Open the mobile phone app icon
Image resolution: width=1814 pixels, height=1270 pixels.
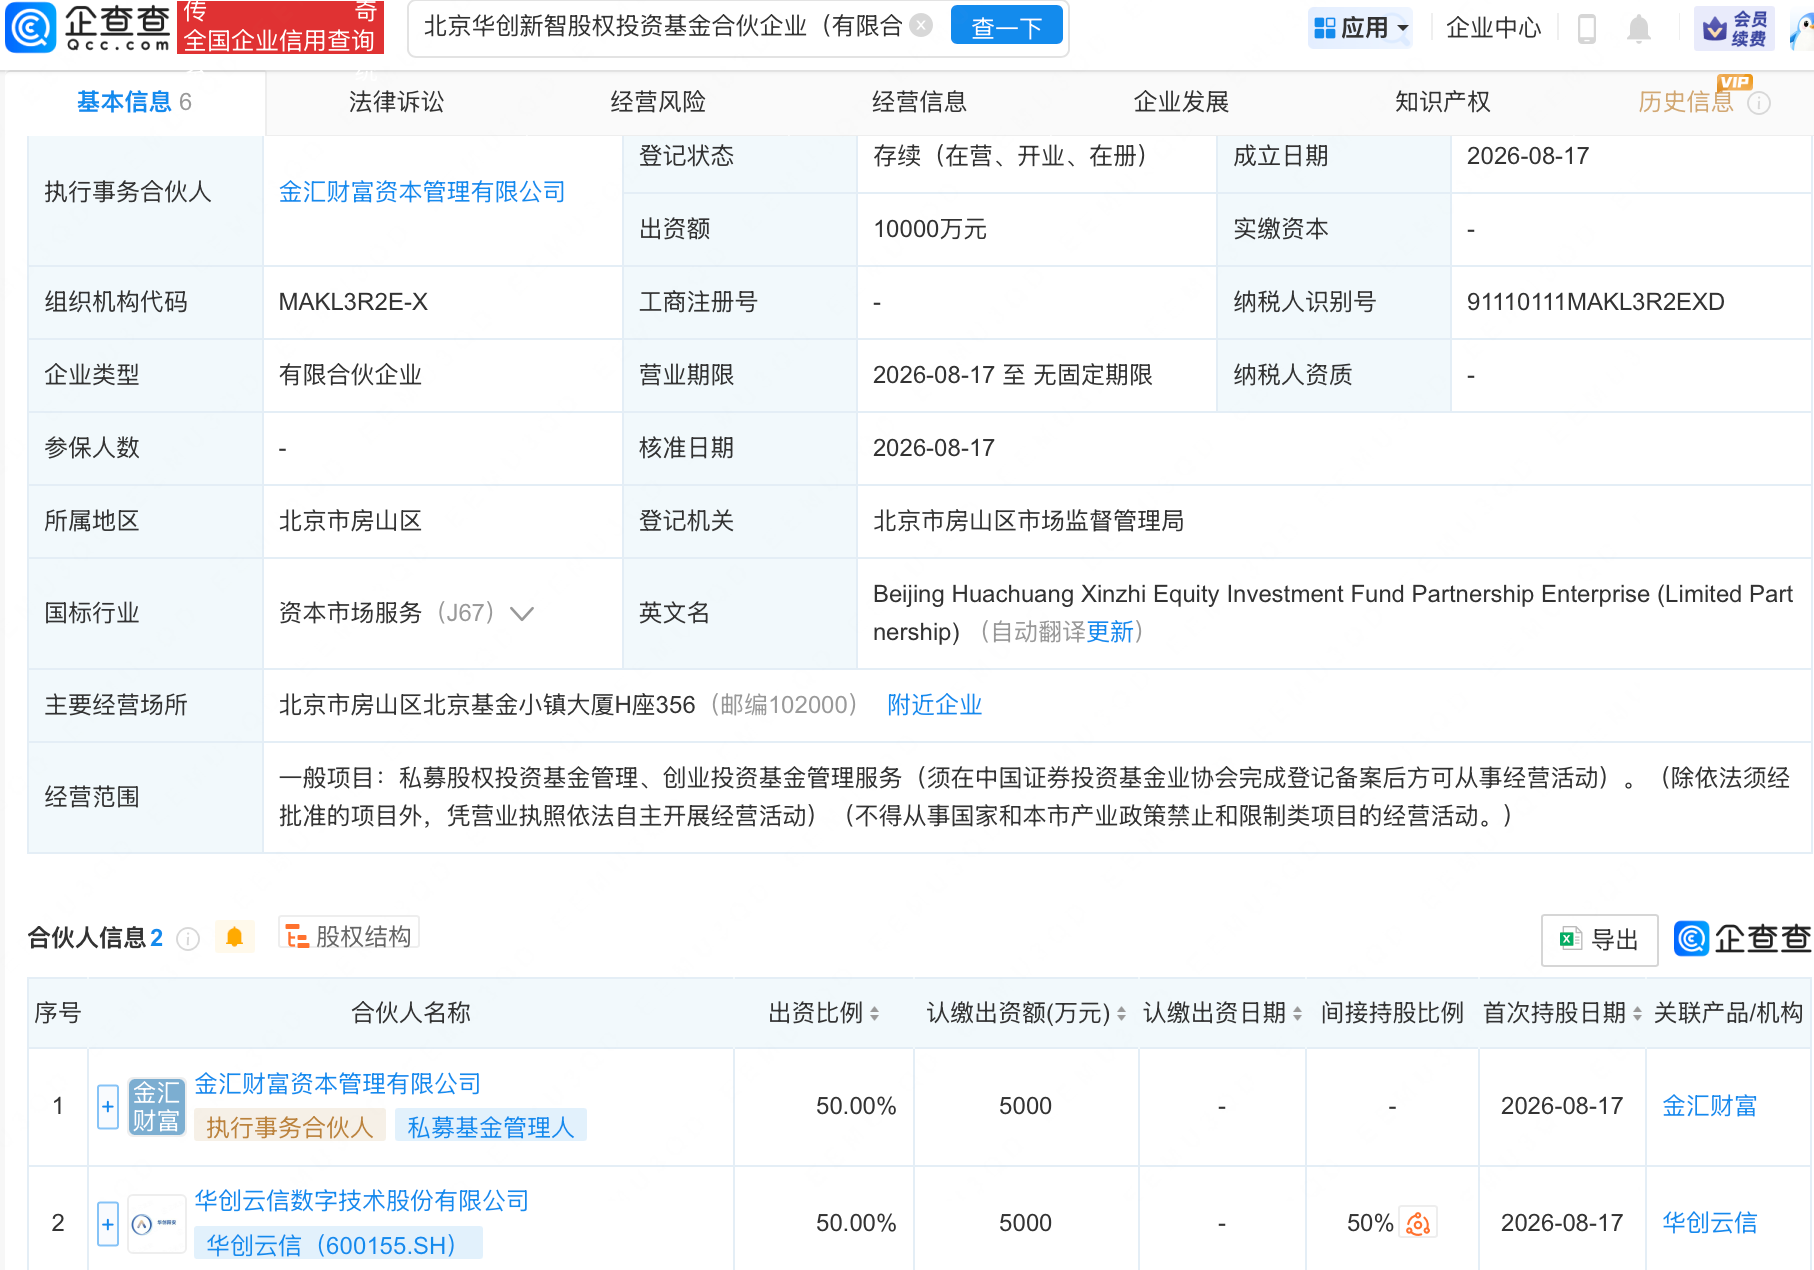point(1586,28)
